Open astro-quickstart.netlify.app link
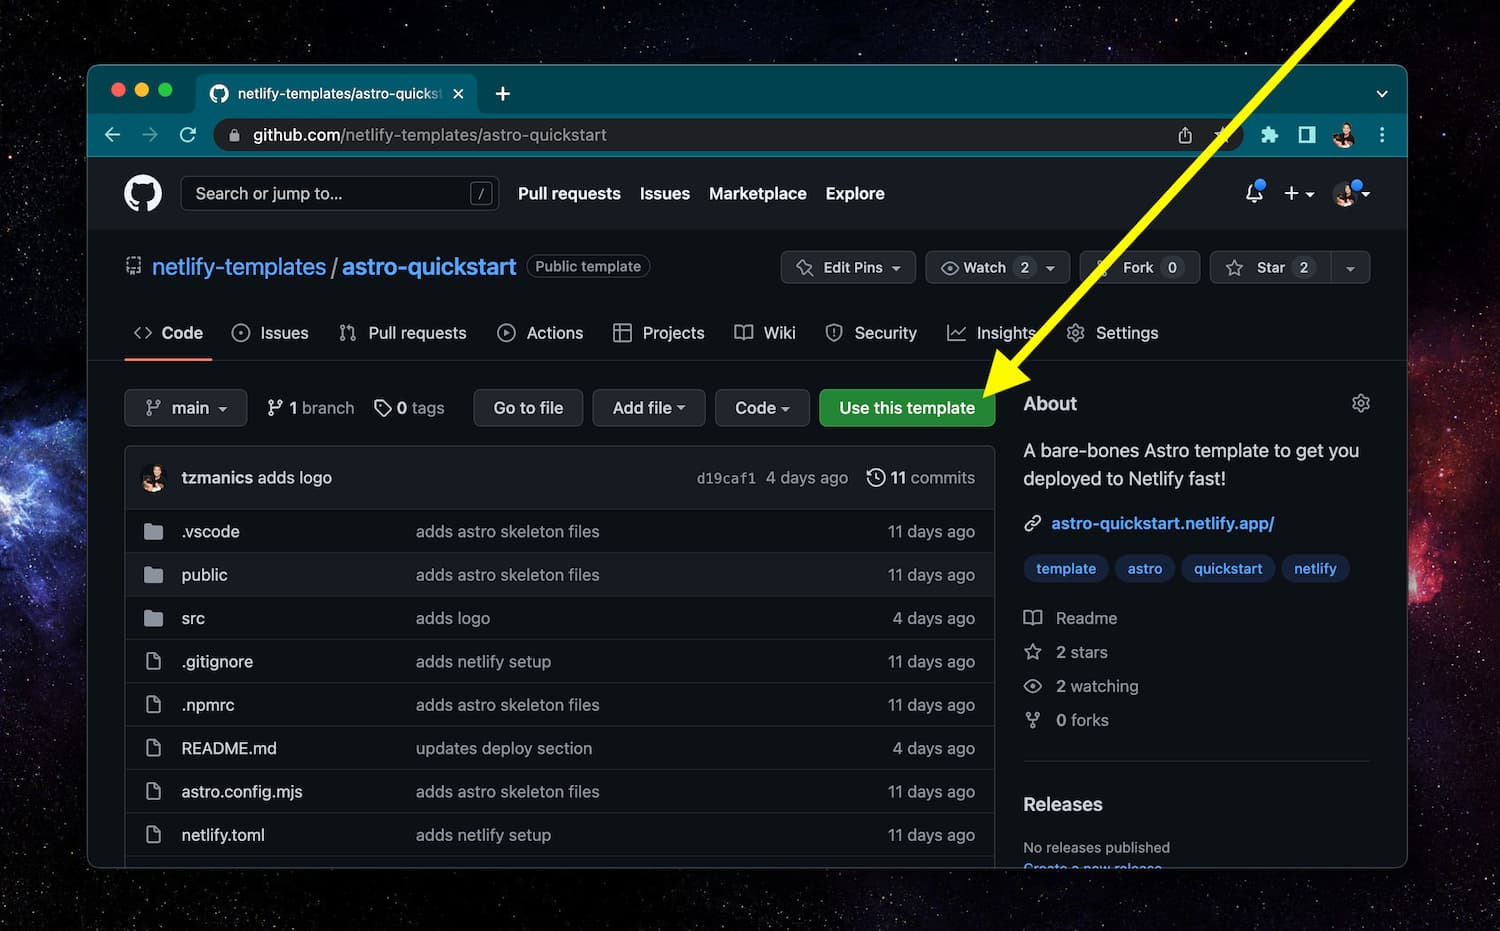This screenshot has height=931, width=1500. [x=1162, y=523]
